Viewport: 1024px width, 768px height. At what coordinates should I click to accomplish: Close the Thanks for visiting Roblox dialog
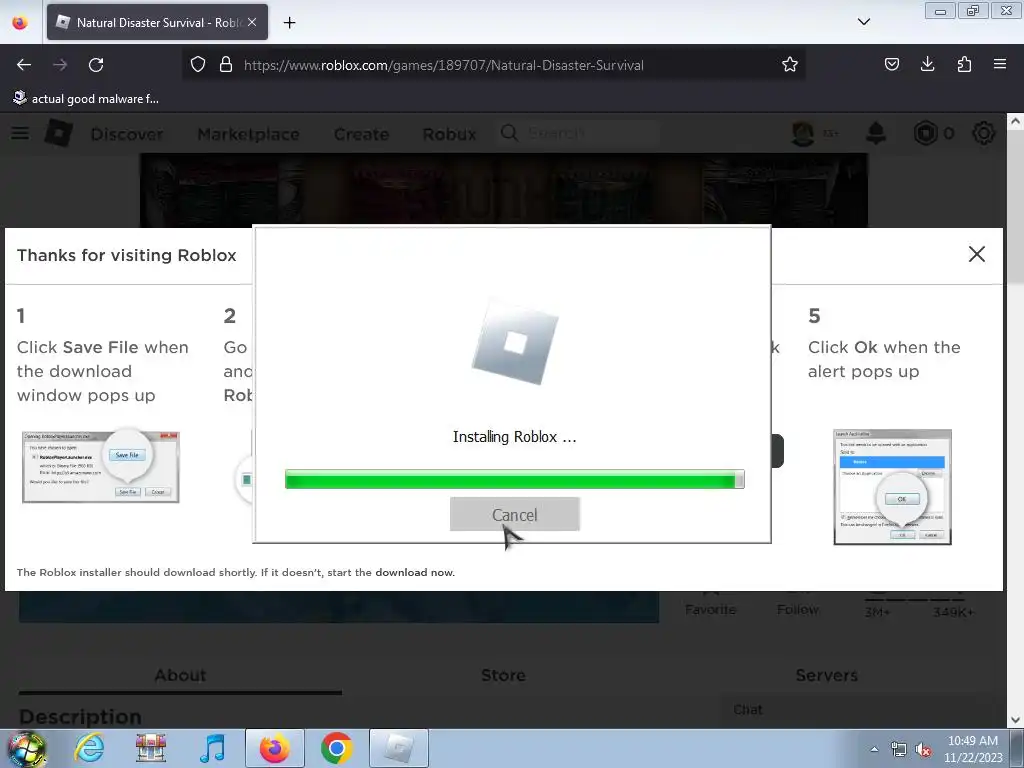point(976,254)
